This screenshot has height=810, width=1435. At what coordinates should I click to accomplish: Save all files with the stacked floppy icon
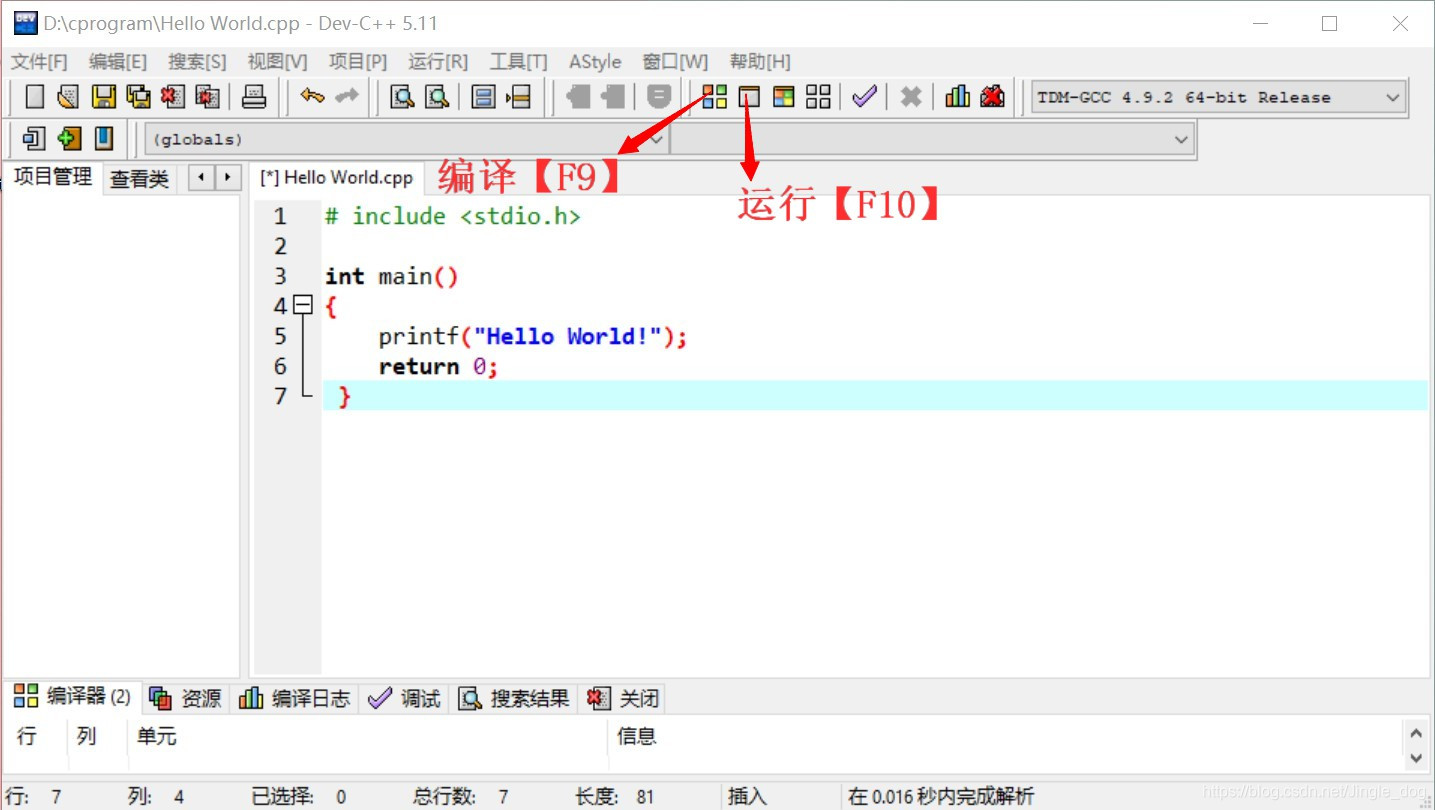click(x=138, y=97)
